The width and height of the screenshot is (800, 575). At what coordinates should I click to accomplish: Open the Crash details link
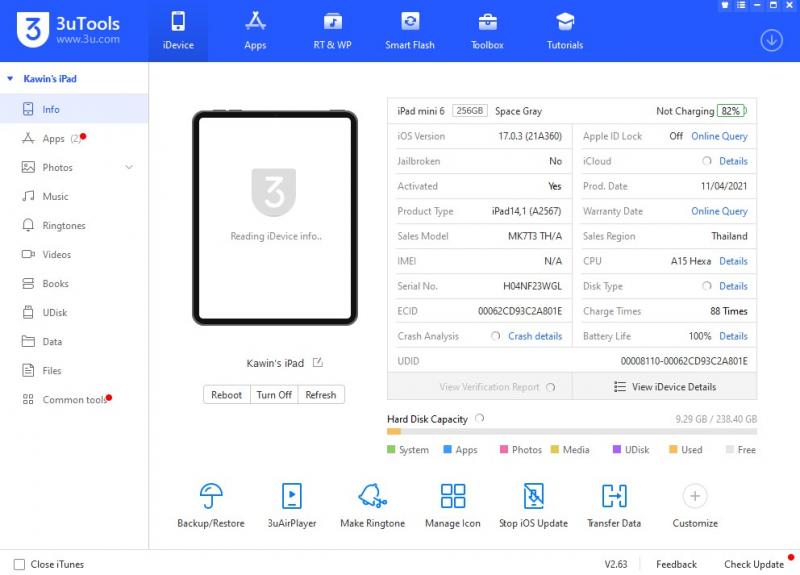click(534, 337)
